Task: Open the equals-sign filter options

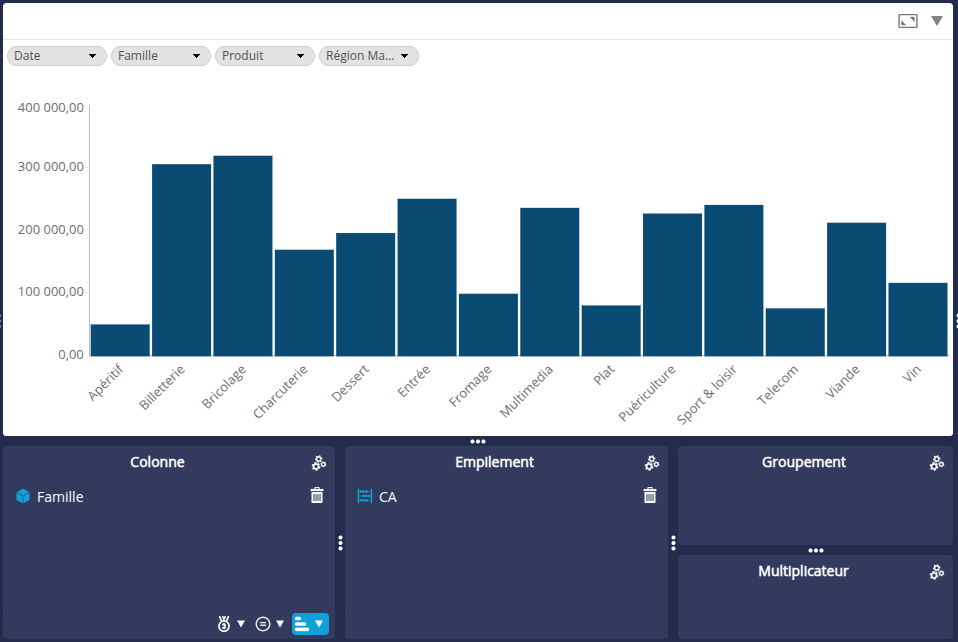Action: click(x=270, y=624)
